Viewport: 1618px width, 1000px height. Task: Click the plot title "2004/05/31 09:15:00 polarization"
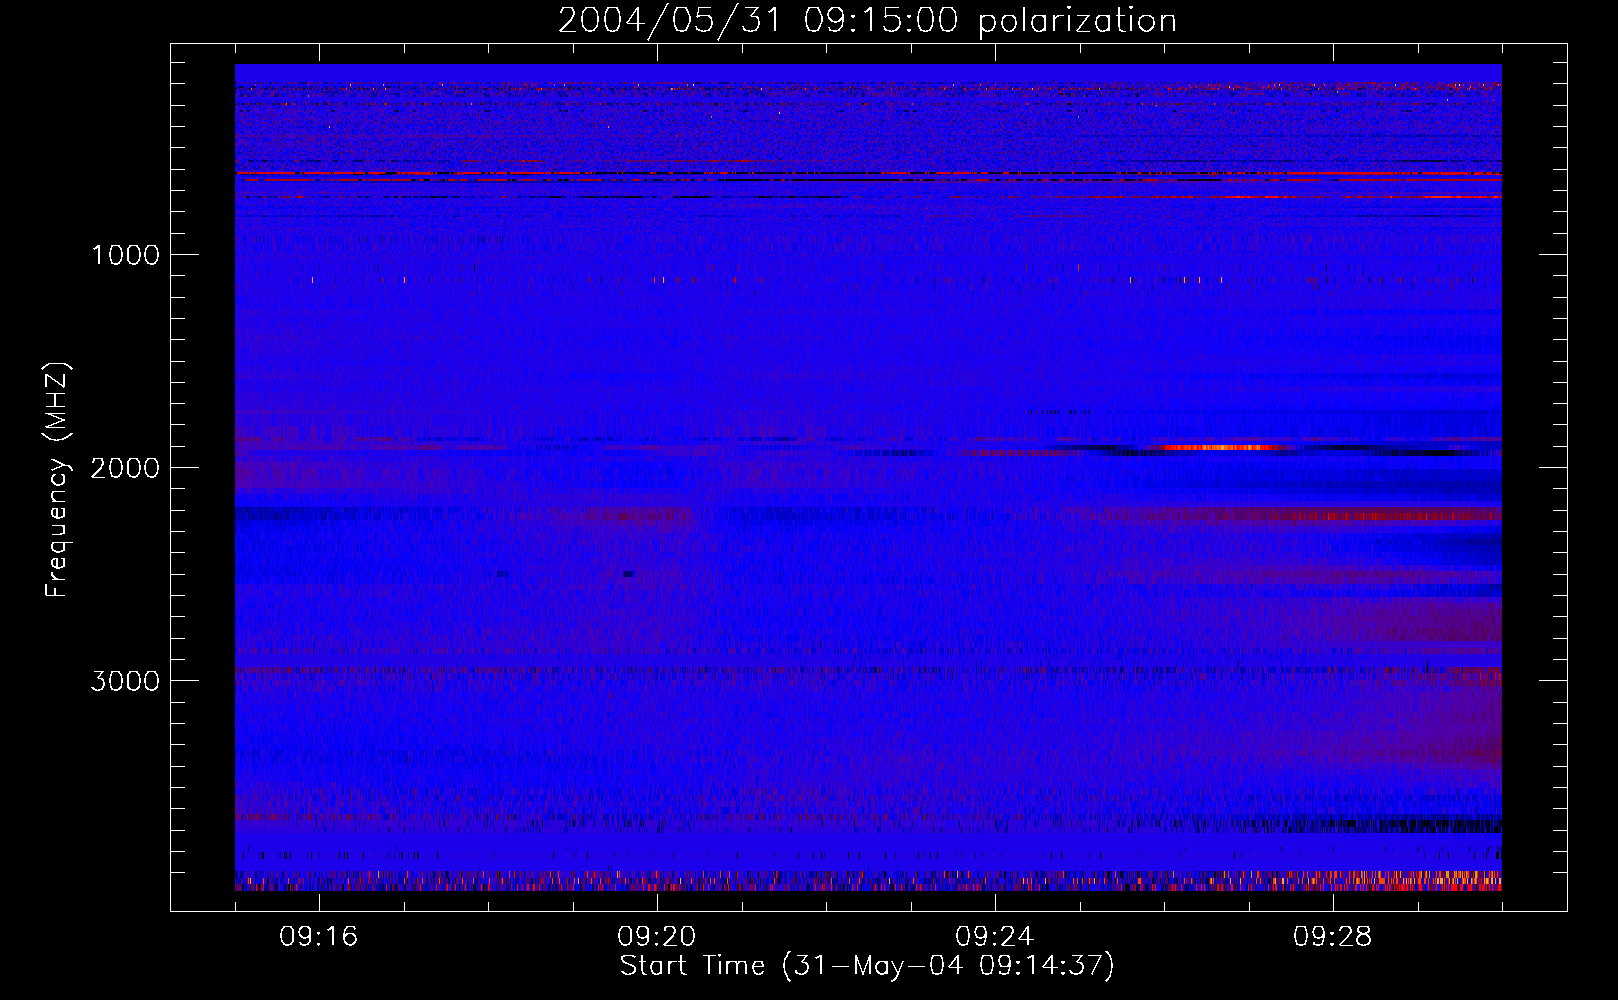pyautogui.click(x=867, y=21)
